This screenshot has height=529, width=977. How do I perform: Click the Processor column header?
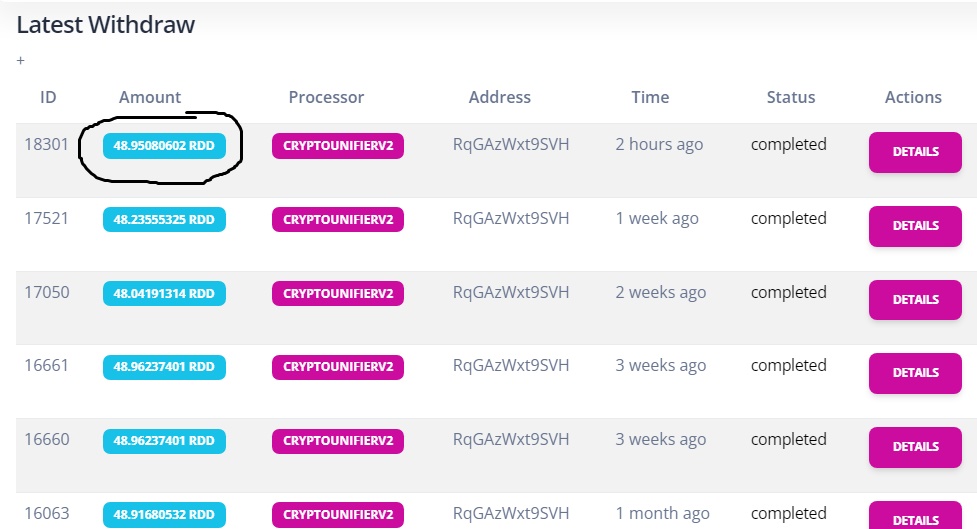tap(326, 97)
